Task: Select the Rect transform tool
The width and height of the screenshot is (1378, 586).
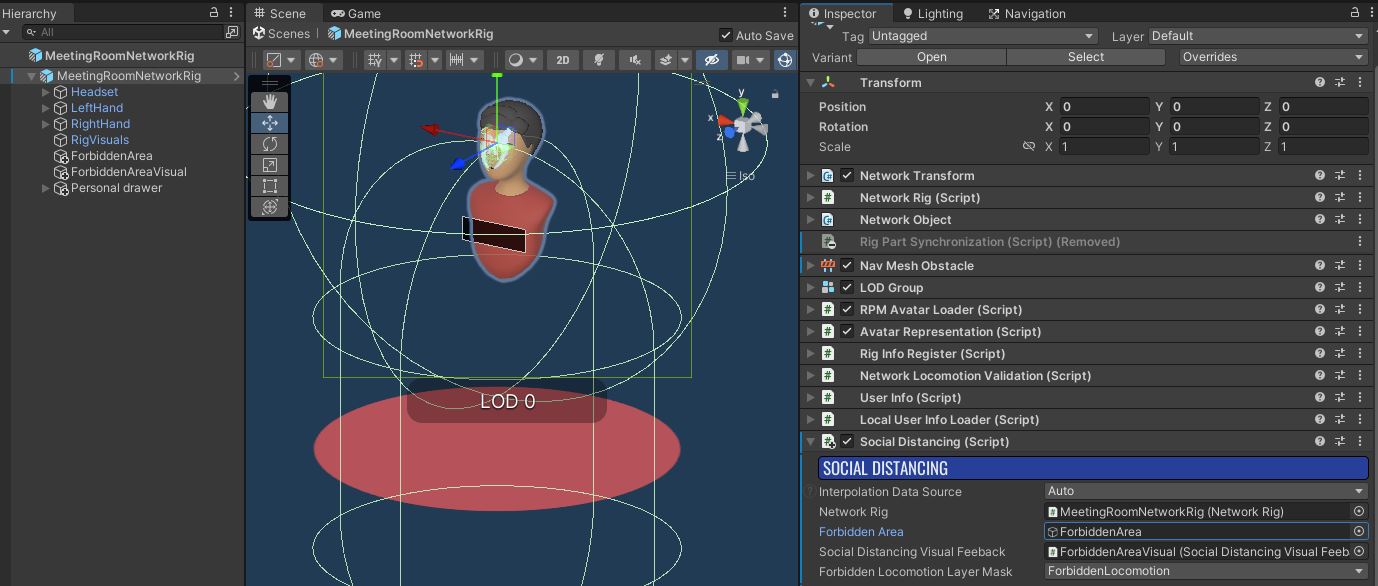Action: [x=269, y=185]
